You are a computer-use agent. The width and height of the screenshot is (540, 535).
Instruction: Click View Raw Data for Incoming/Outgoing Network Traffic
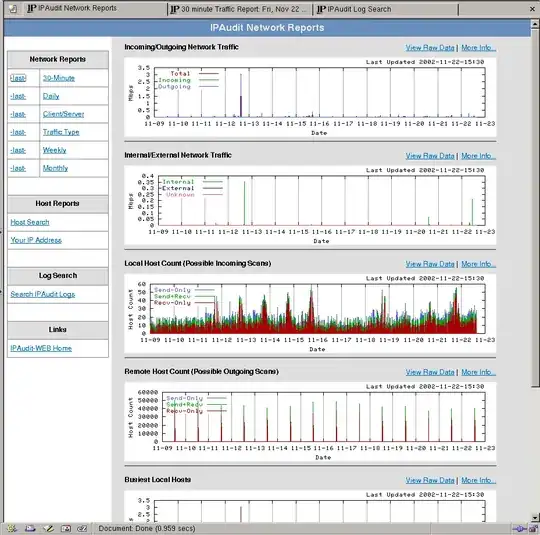pyautogui.click(x=430, y=48)
